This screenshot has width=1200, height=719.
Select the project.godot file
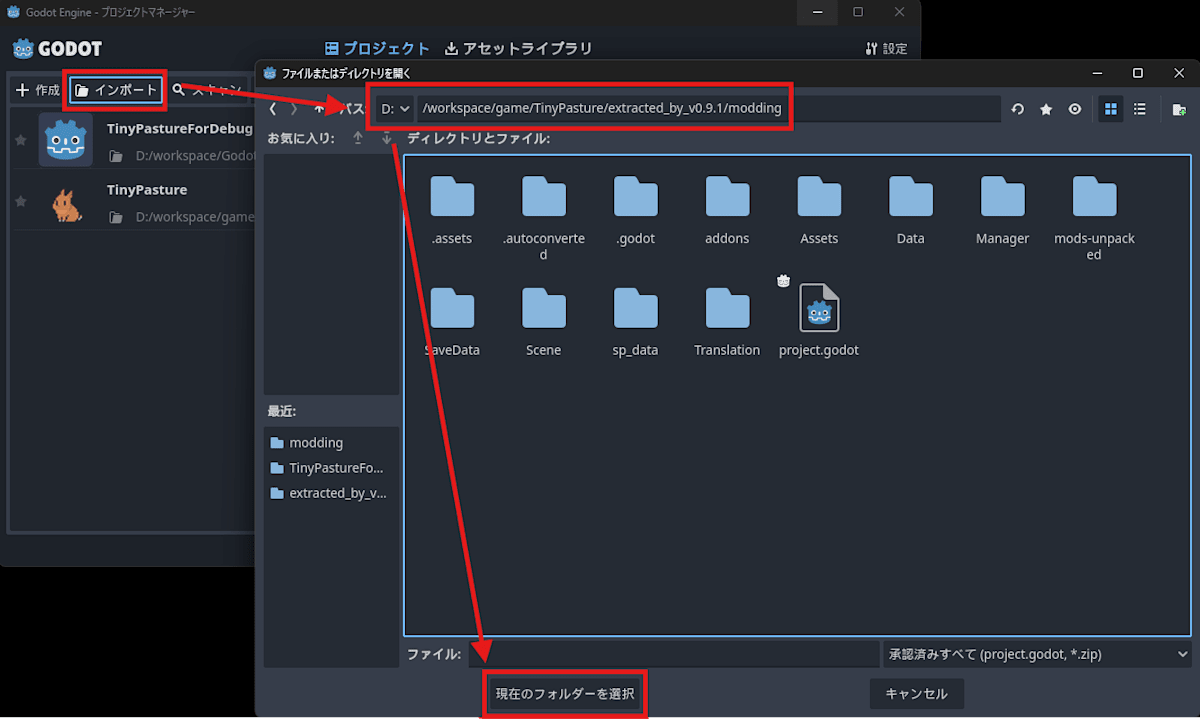click(x=819, y=321)
